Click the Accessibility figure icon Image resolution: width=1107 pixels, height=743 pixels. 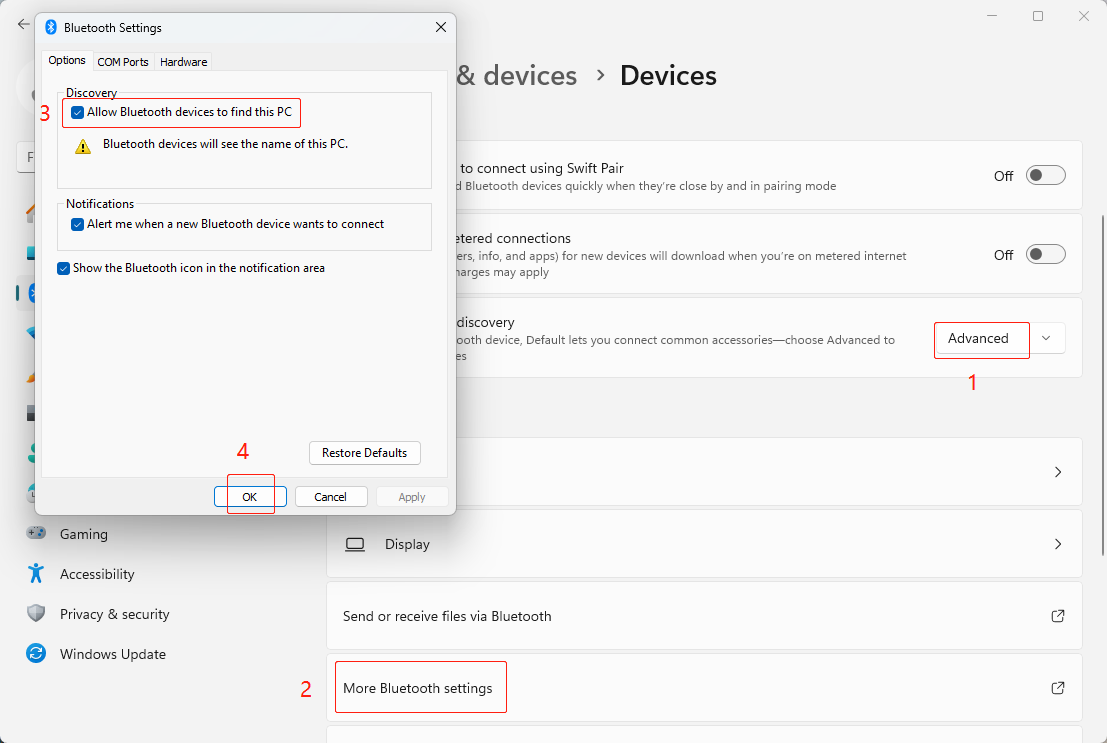pyautogui.click(x=36, y=573)
